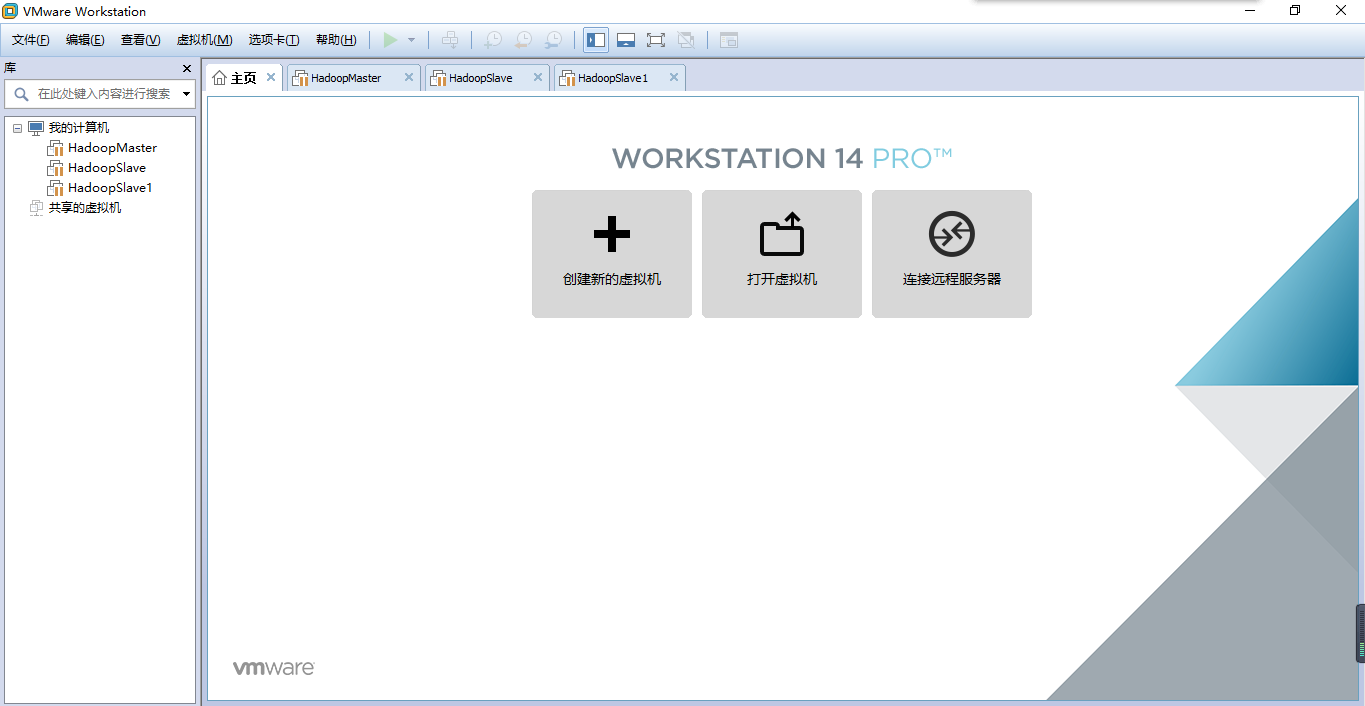Open the 查看(V) menu
This screenshot has height=706, width=1365.
point(140,40)
